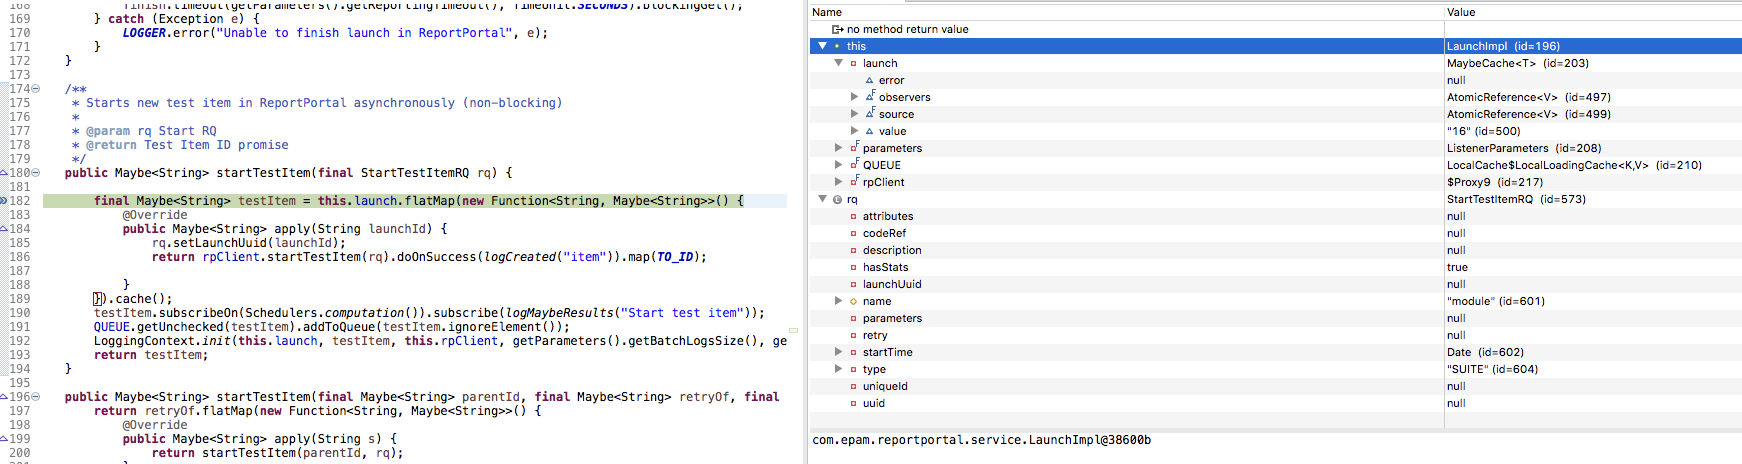Click line number 191 in the gutter

[20, 327]
